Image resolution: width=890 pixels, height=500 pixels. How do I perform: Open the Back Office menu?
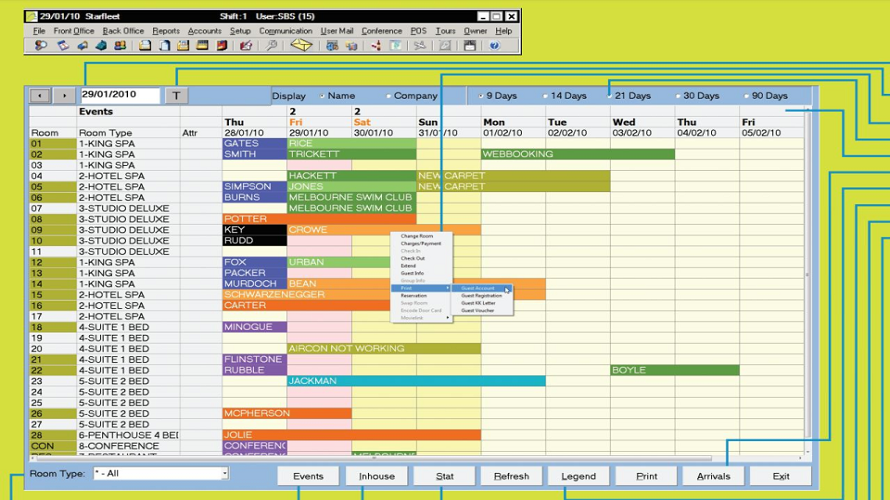point(123,31)
